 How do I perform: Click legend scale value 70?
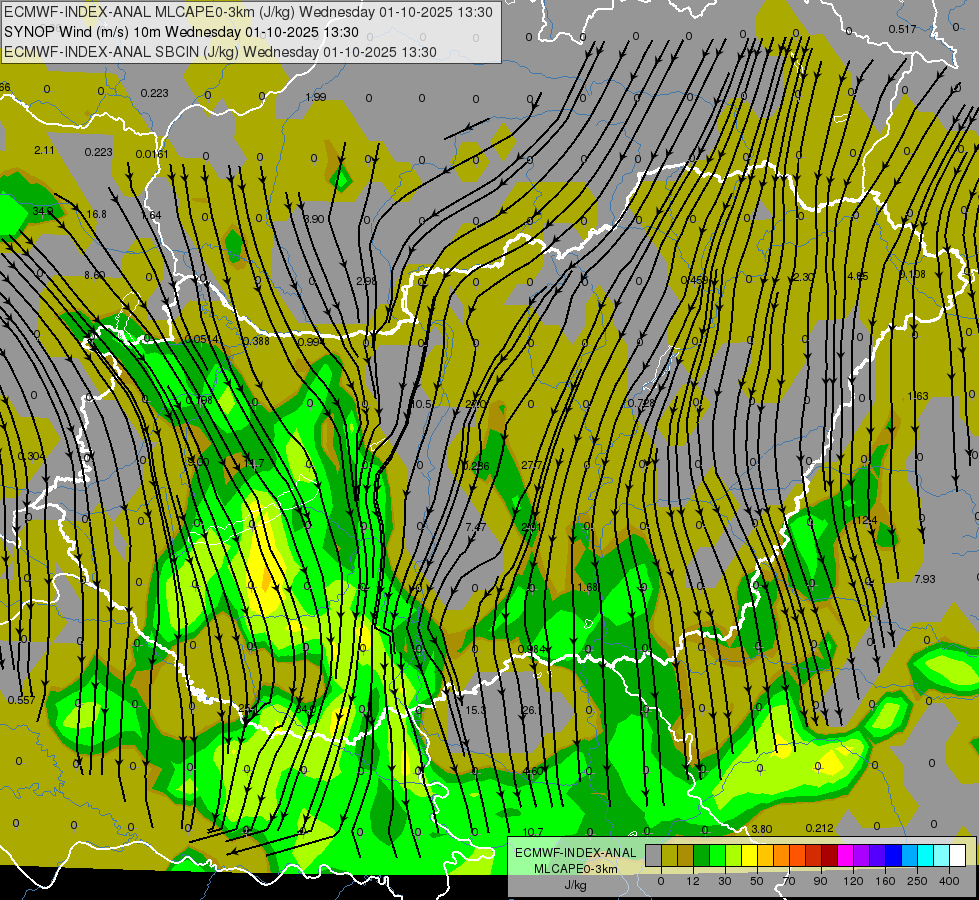point(789,881)
